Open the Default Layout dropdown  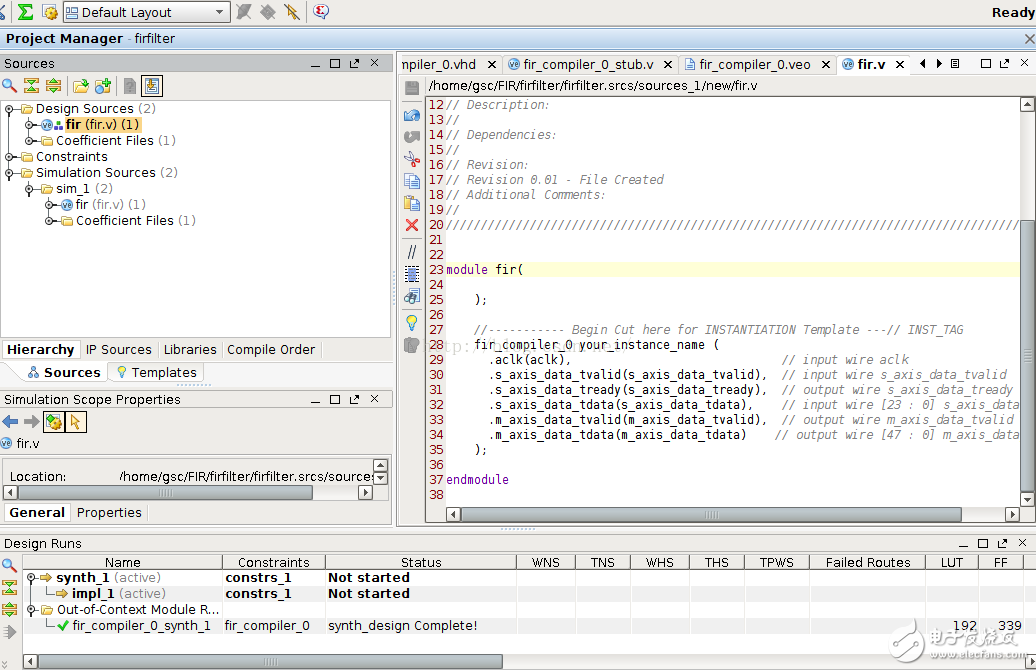pyautogui.click(x=146, y=12)
